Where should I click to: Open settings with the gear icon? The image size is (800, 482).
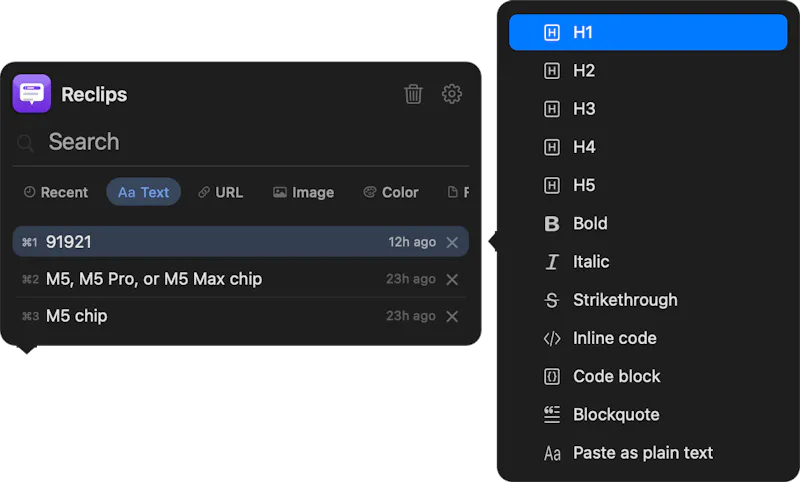(x=452, y=94)
